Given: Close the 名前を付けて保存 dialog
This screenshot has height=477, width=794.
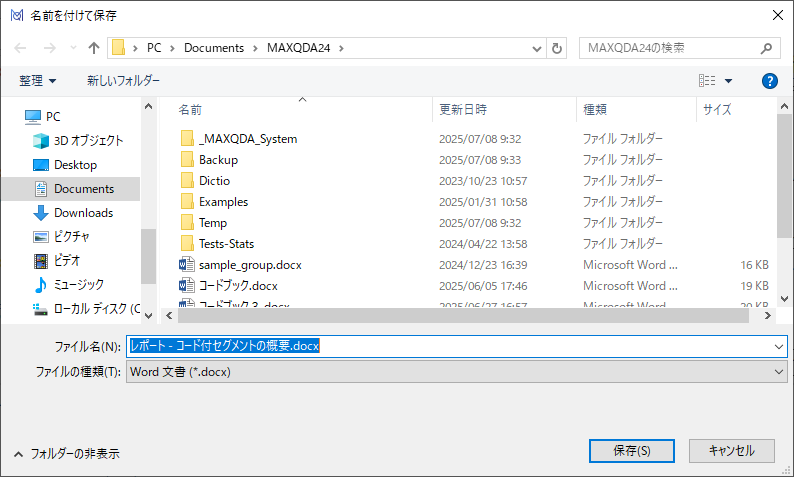Looking at the screenshot, I should [778, 15].
